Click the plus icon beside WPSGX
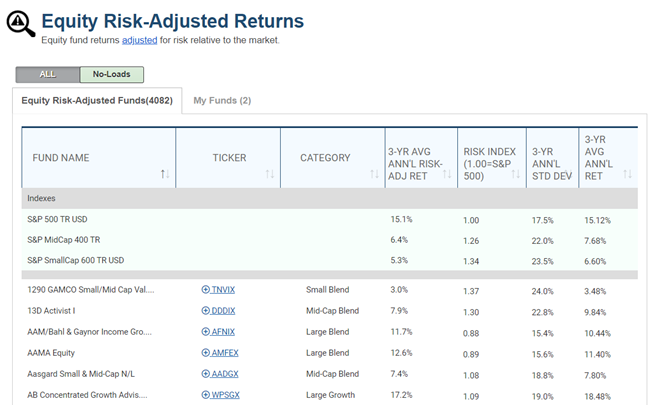Screen dimensions: 655x405 [206, 395]
